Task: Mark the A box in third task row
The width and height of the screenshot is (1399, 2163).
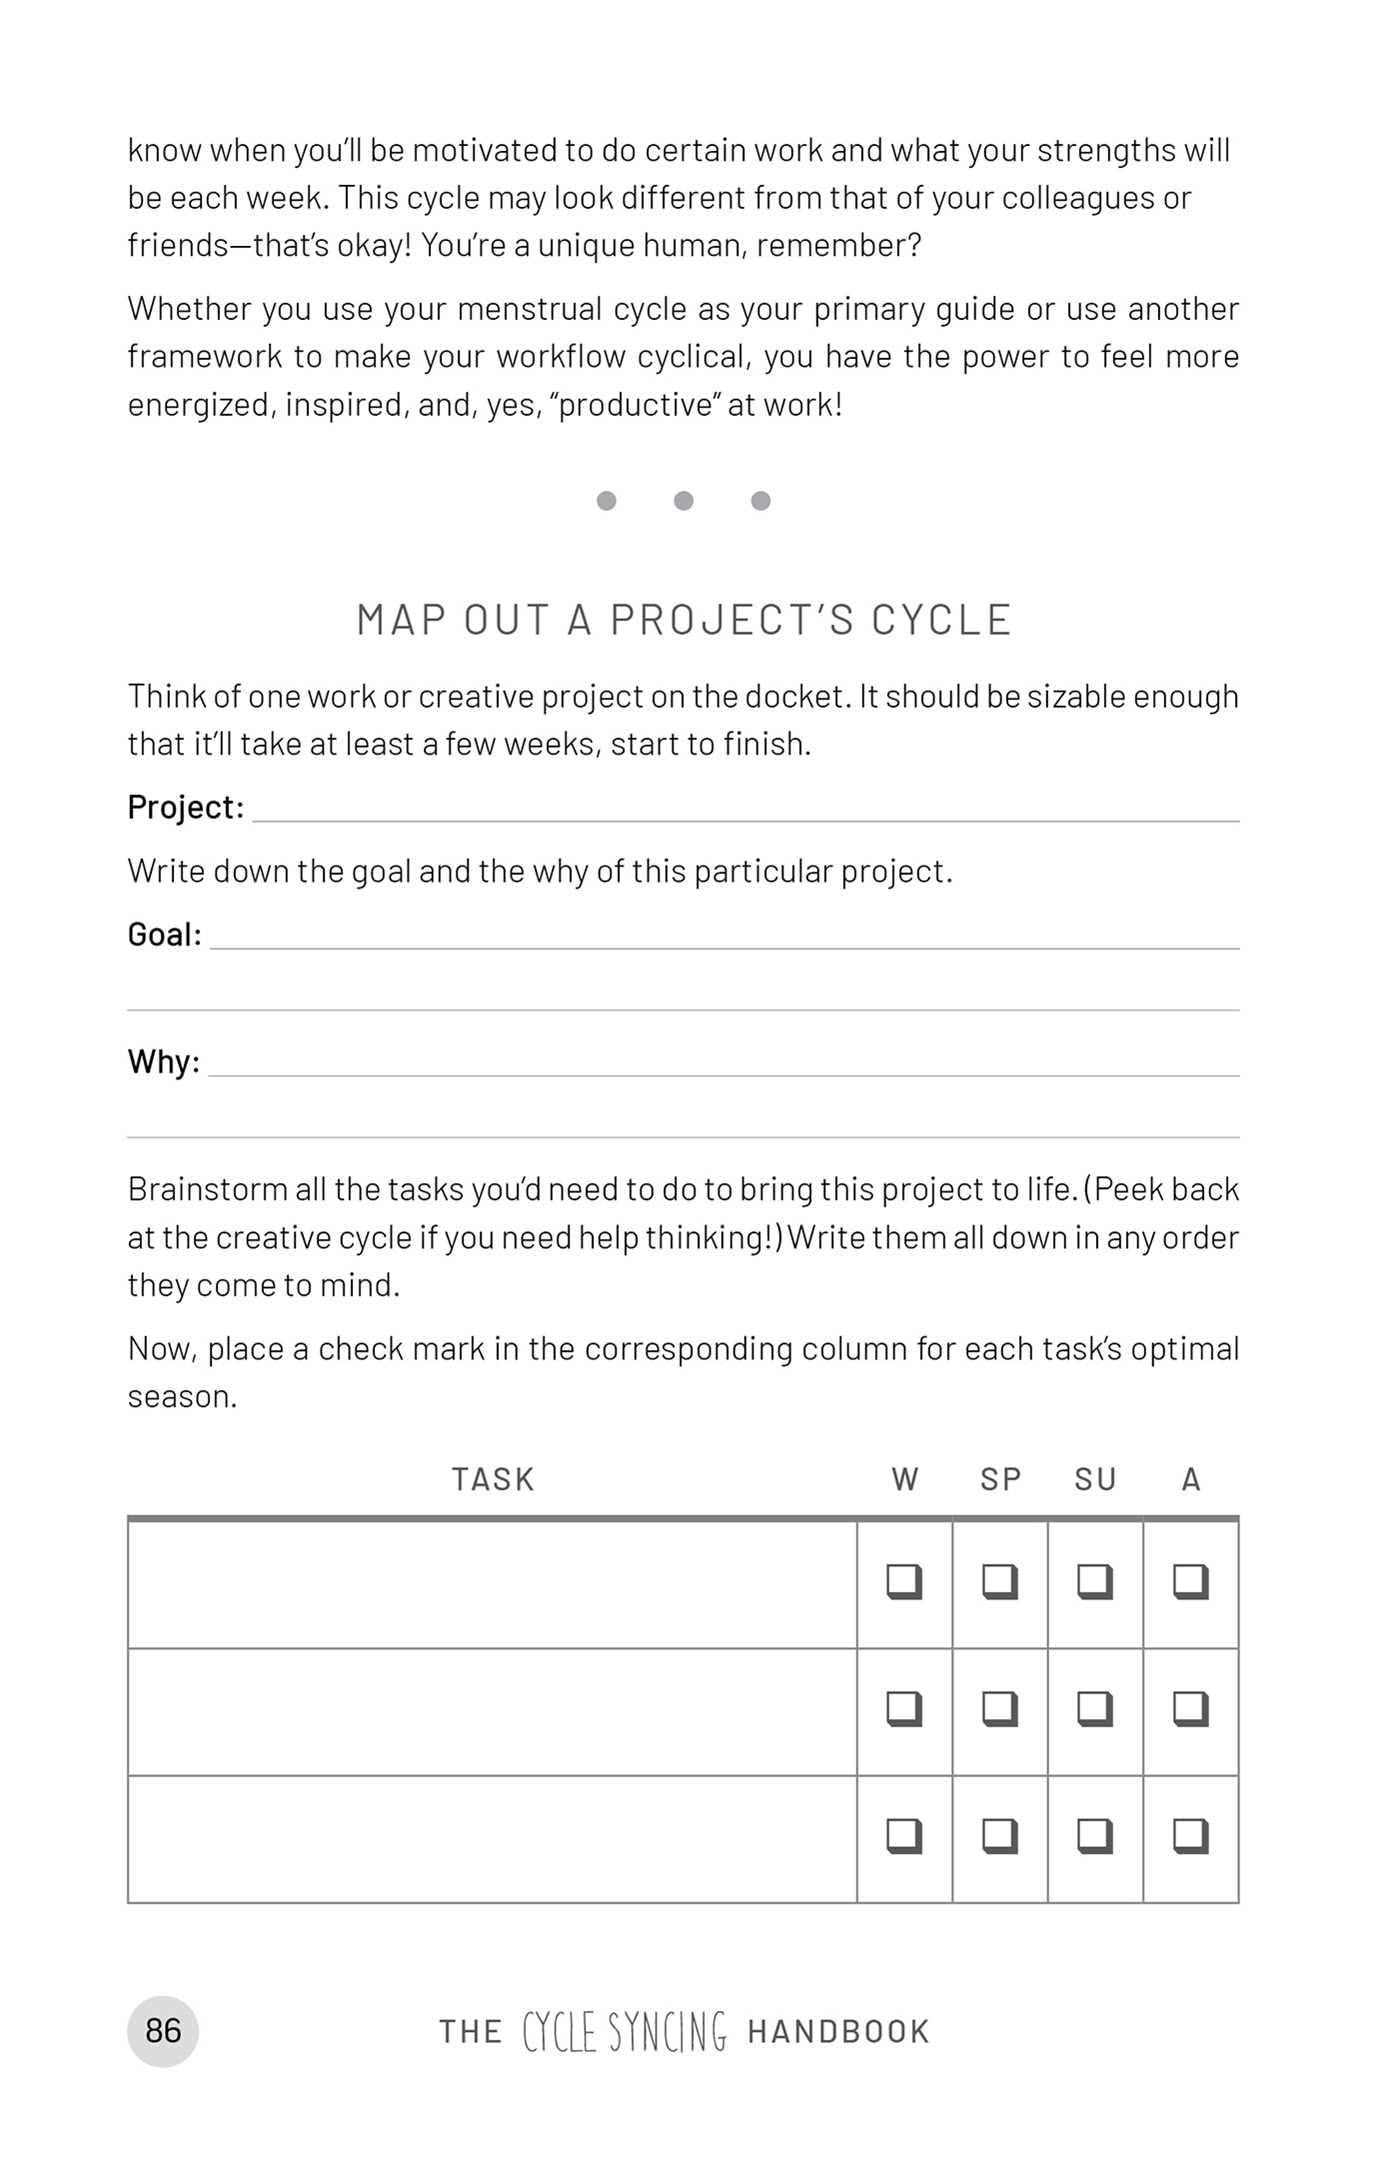Action: click(1190, 1835)
